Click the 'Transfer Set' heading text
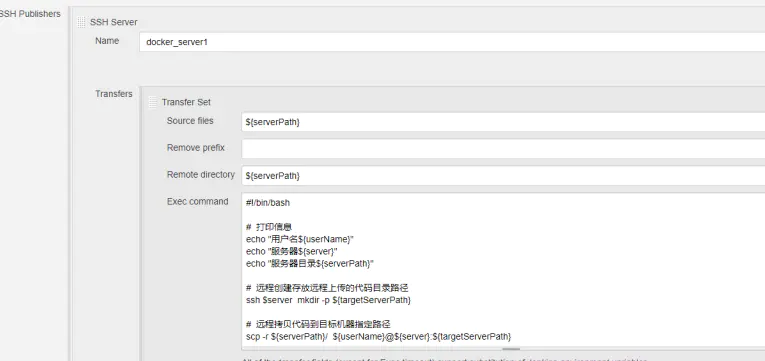This screenshot has height=361, width=765. point(186,102)
